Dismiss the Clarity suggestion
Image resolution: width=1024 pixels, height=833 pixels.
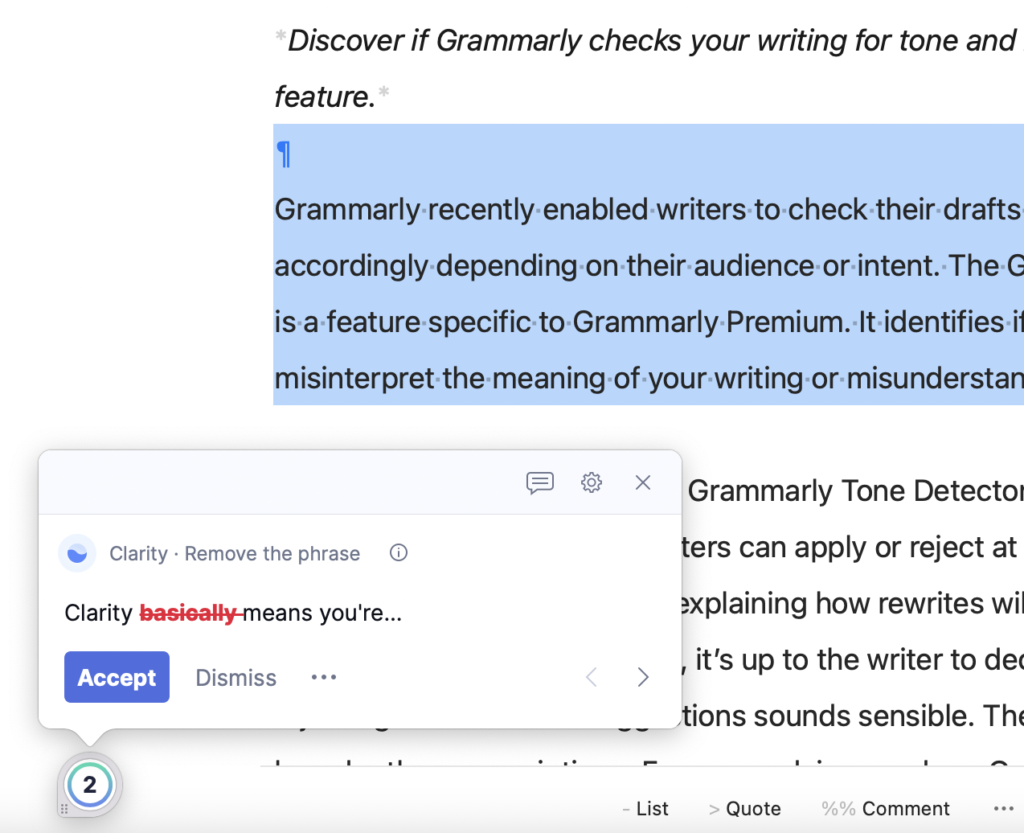pos(236,677)
